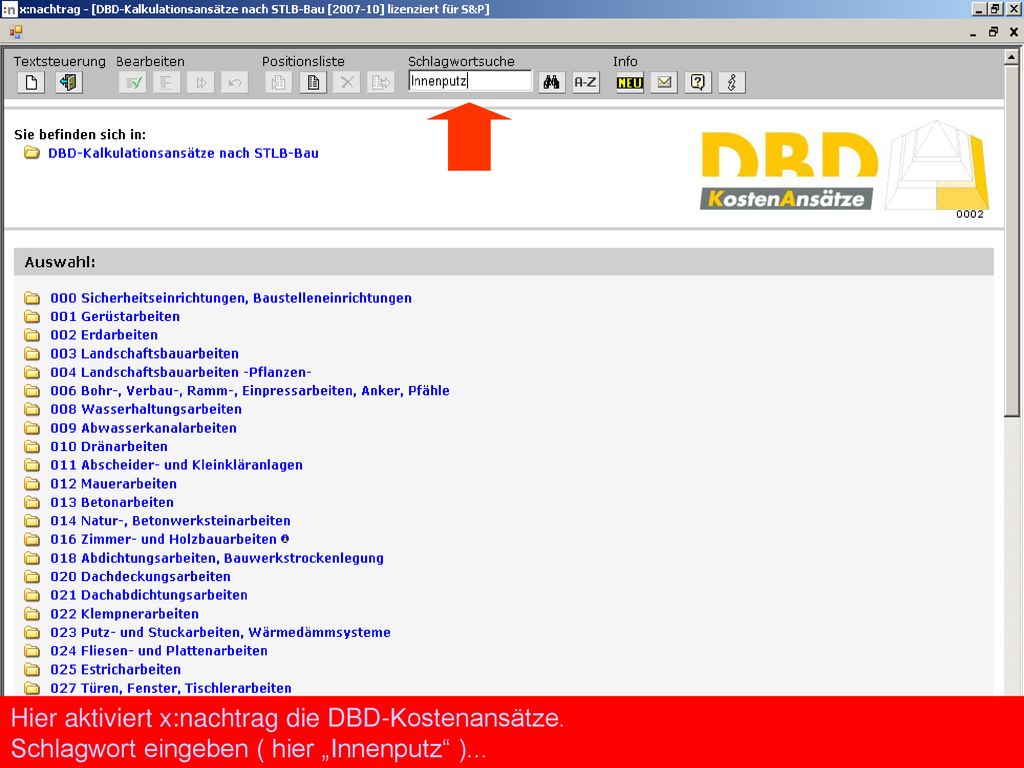Click the folder icon next to 012 Mauerarbeiten
The image size is (1024, 768).
pyautogui.click(x=32, y=484)
